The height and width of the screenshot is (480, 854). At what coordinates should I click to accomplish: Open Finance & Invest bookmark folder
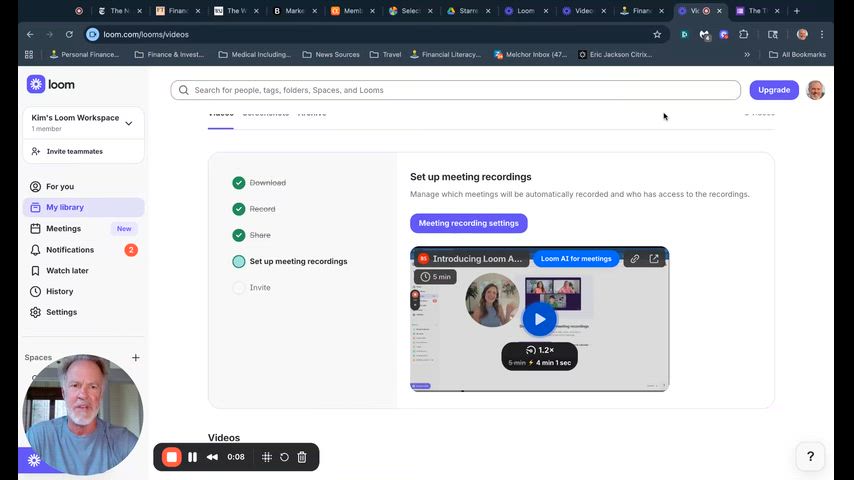(x=169, y=54)
